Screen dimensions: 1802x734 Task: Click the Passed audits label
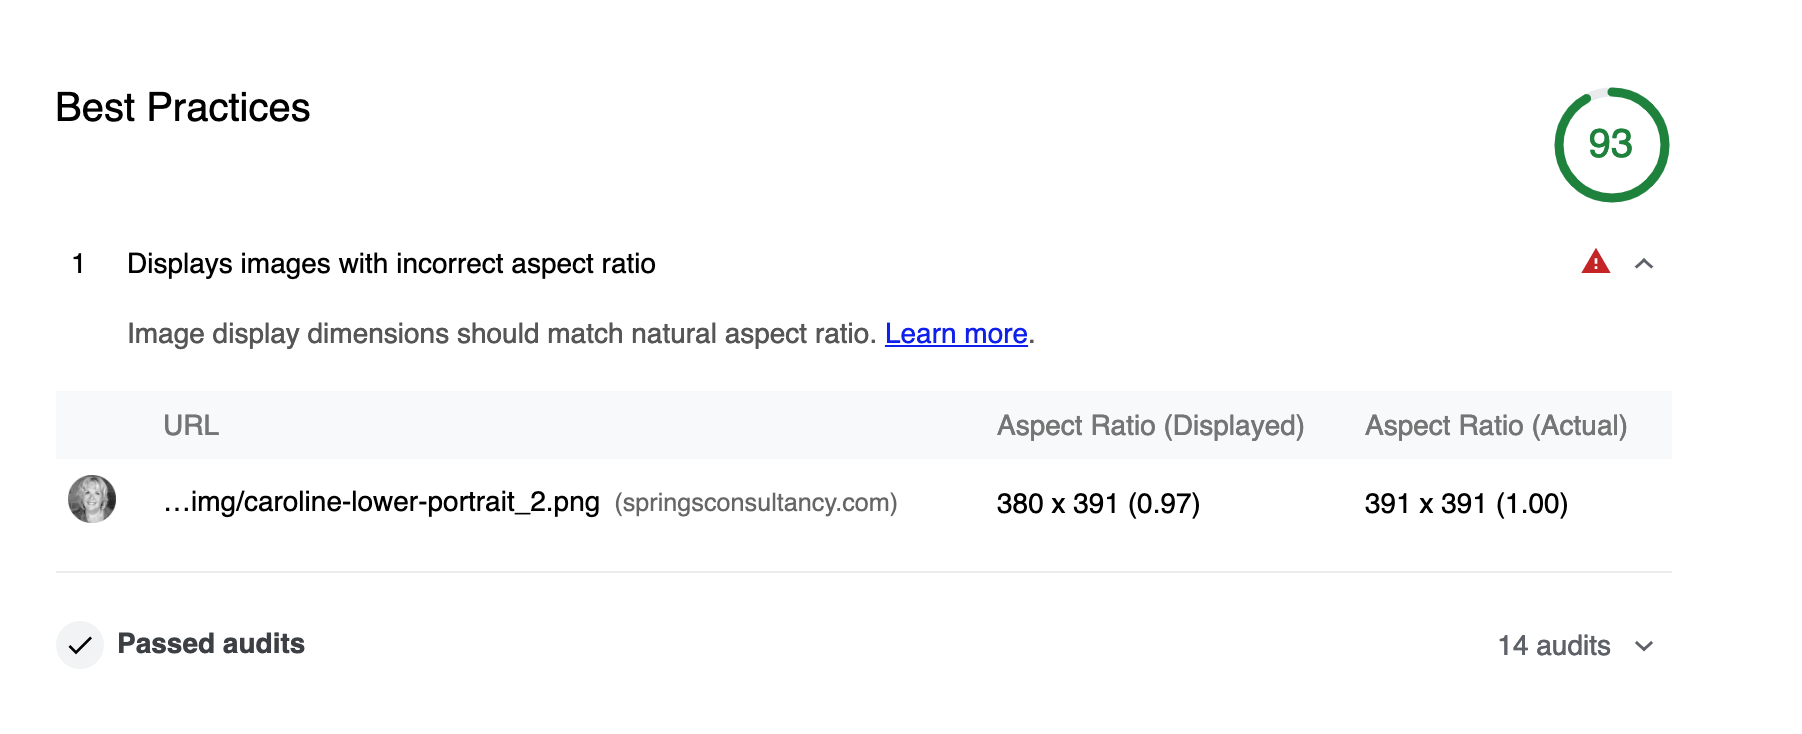pyautogui.click(x=210, y=644)
